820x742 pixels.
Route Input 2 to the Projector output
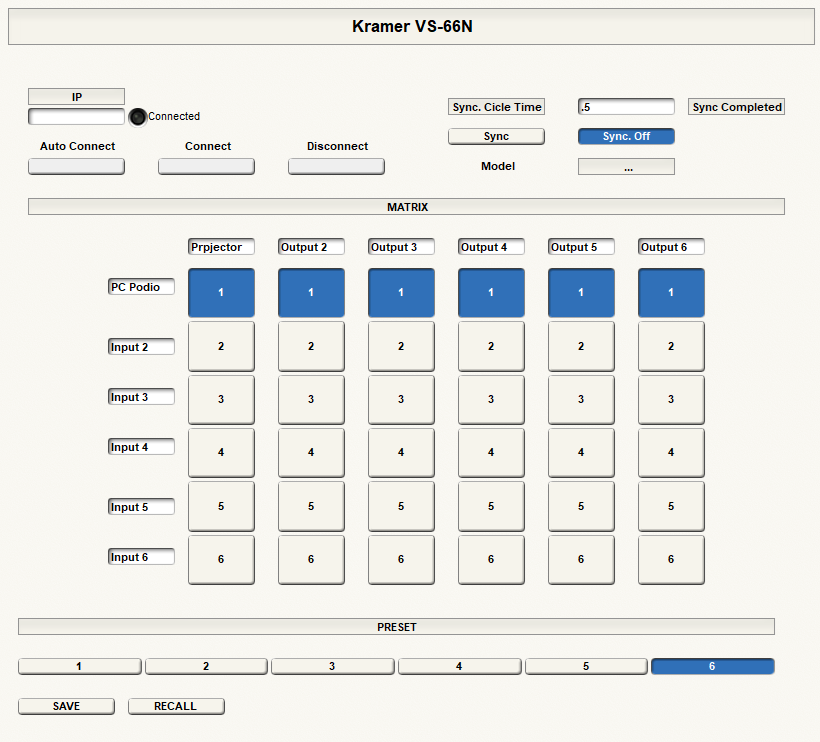(221, 346)
